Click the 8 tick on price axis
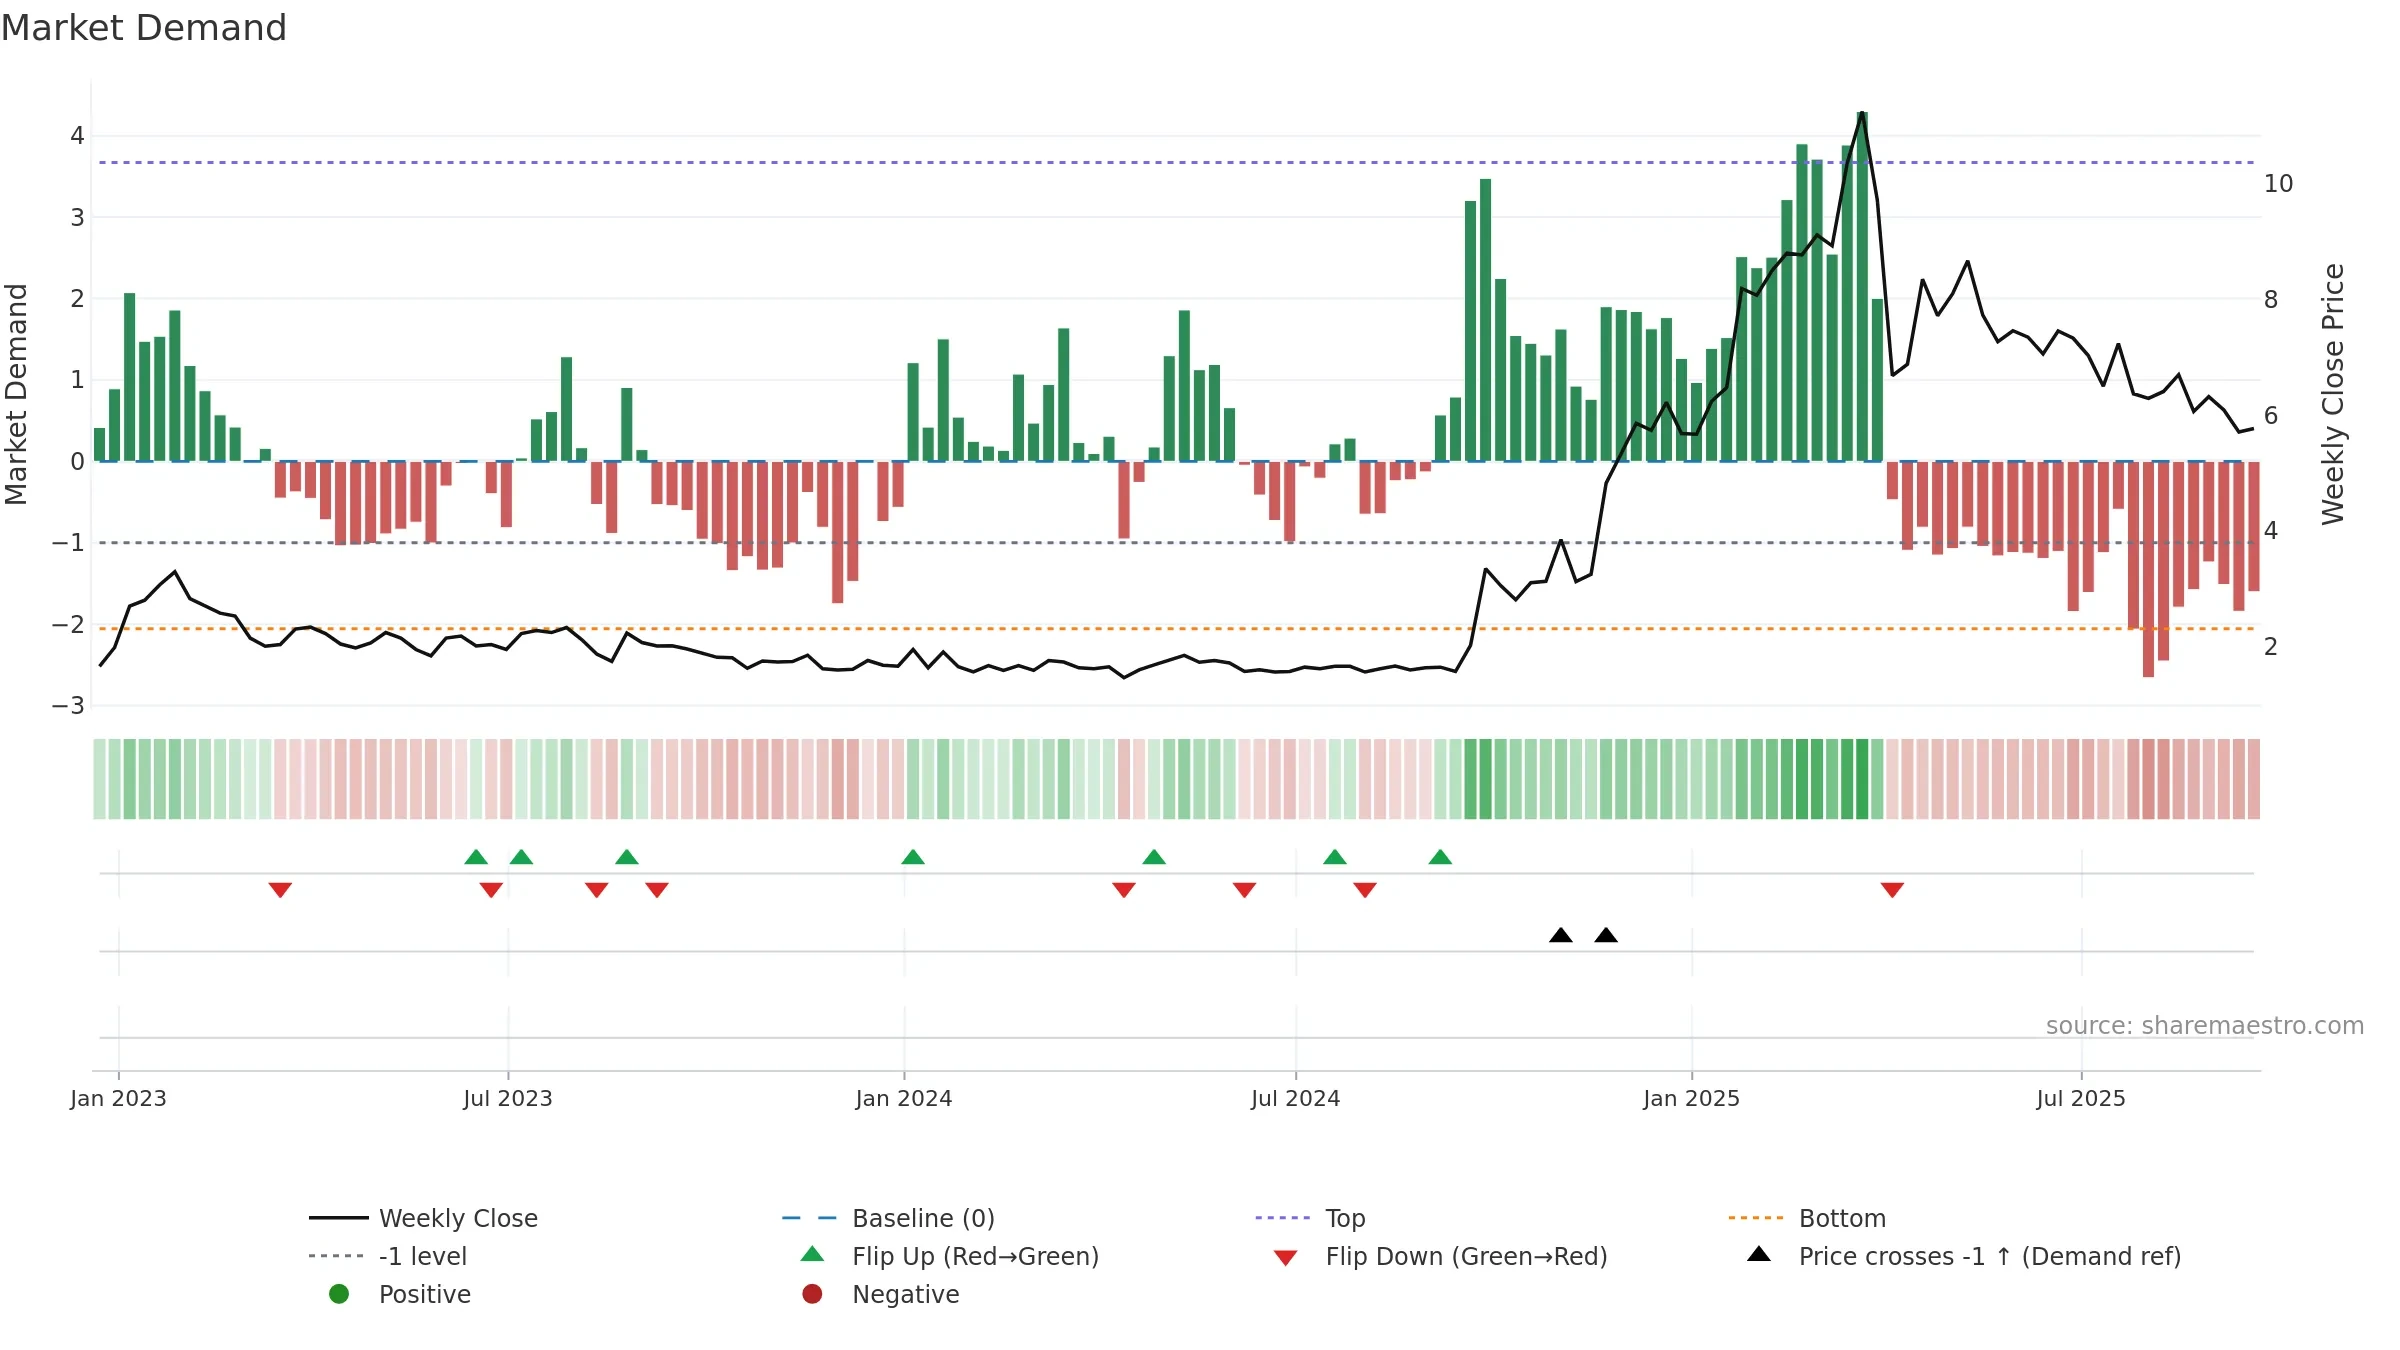Viewport: 2400px width, 1350px height. tap(2272, 300)
